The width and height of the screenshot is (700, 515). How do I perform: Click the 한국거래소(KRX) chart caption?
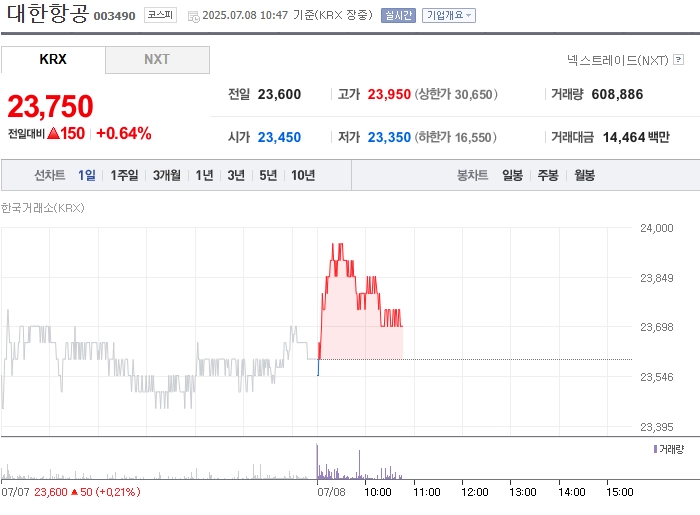pos(42,208)
